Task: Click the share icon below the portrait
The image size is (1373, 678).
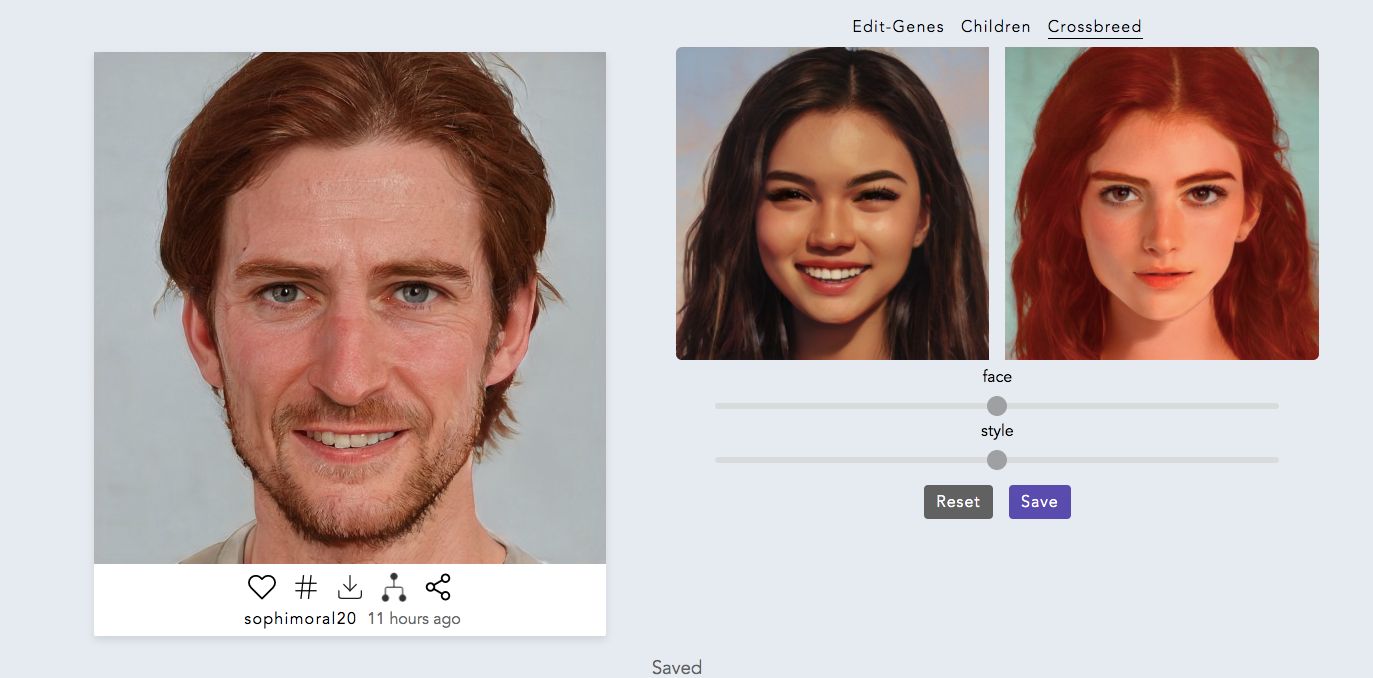Action: (x=438, y=587)
